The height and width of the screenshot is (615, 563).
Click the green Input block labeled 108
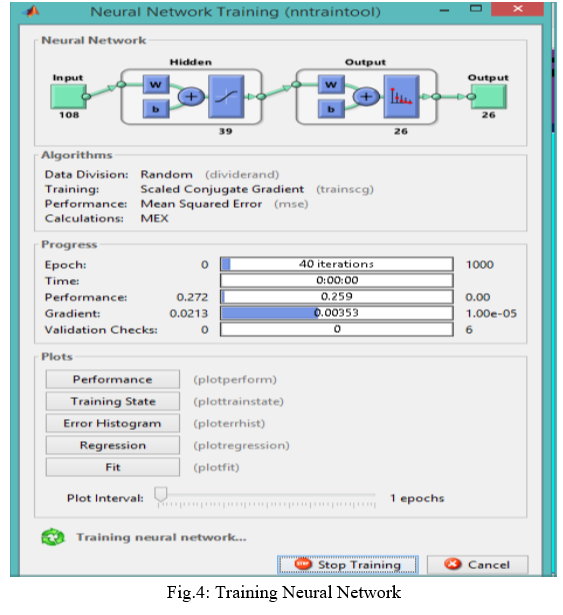[69, 96]
